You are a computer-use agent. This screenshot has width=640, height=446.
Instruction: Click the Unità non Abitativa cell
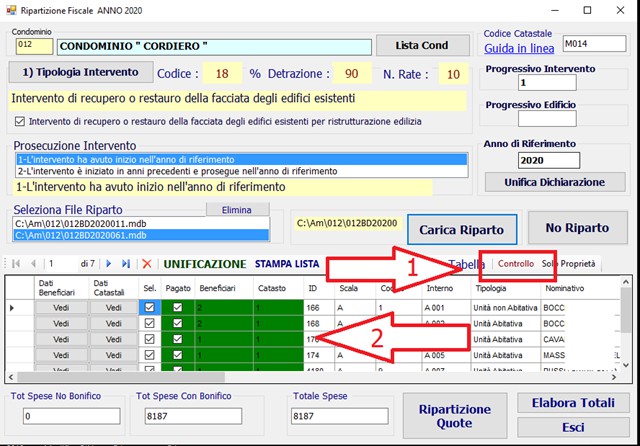(x=506, y=308)
